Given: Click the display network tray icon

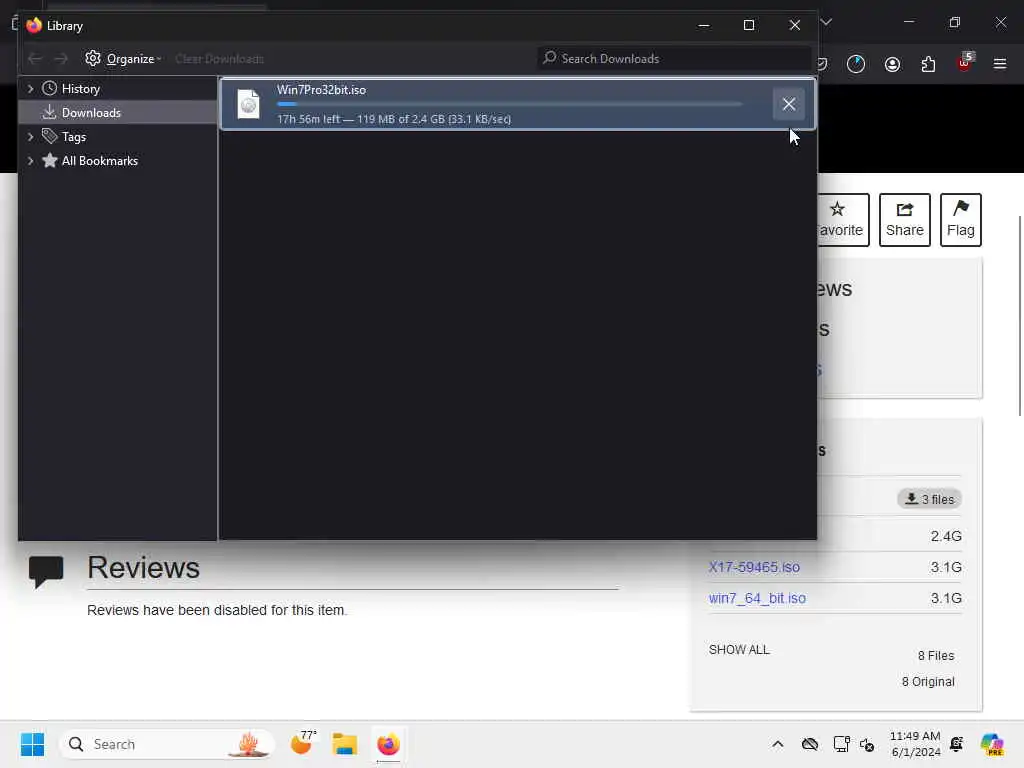Looking at the screenshot, I should pyautogui.click(x=841, y=744).
